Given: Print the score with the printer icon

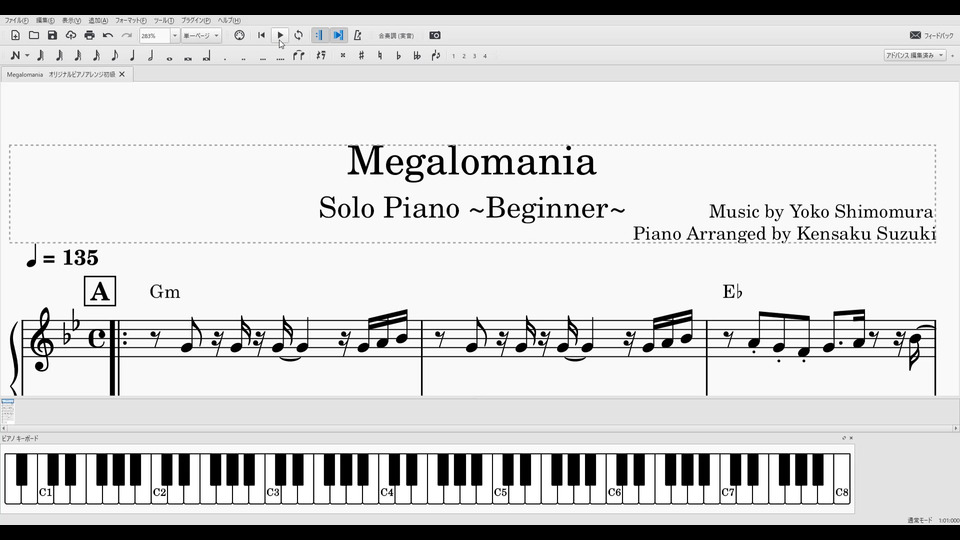Looking at the screenshot, I should click(89, 36).
